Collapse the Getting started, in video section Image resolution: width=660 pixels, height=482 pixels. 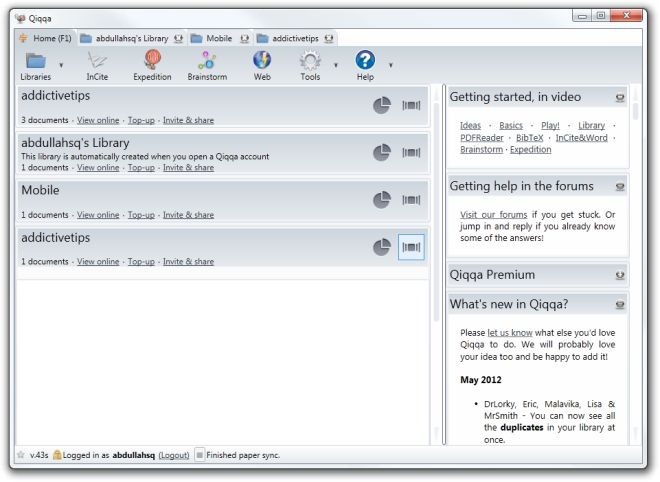[620, 98]
